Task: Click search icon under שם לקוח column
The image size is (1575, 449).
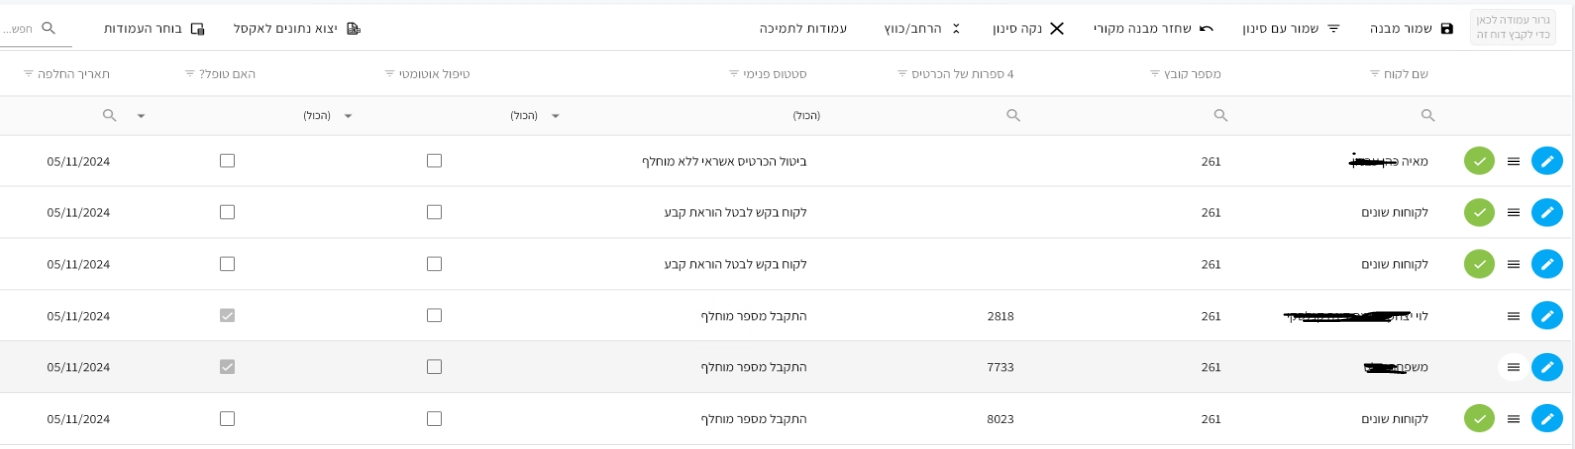Action: tap(1427, 116)
